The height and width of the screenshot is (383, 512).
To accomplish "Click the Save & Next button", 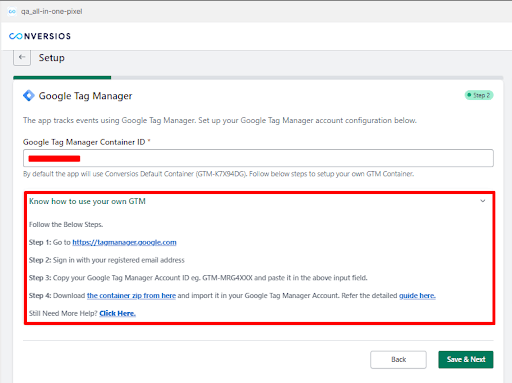I will click(466, 360).
